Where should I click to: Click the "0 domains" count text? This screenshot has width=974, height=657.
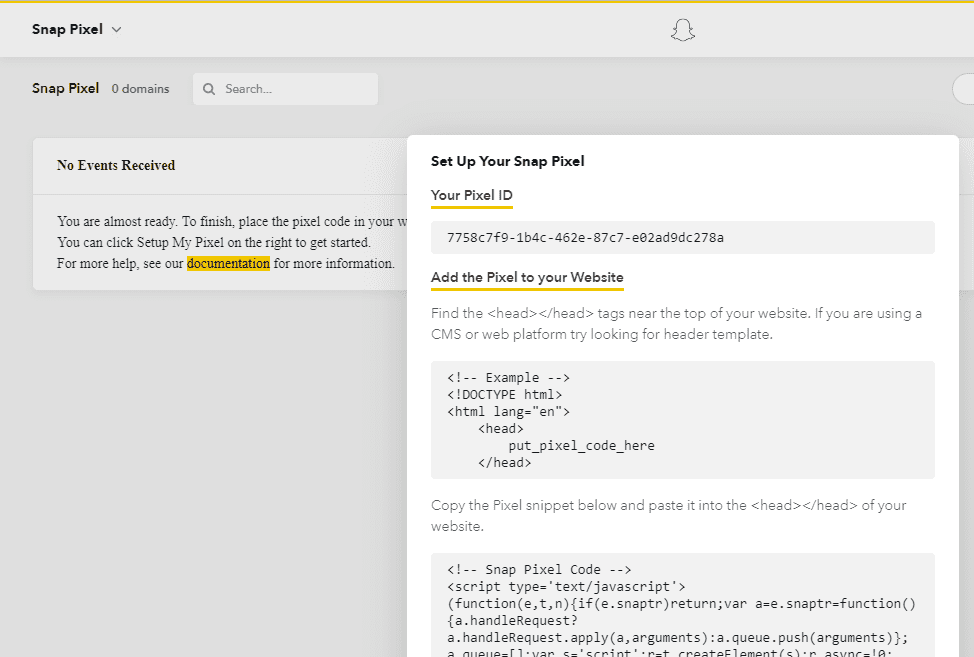140,89
